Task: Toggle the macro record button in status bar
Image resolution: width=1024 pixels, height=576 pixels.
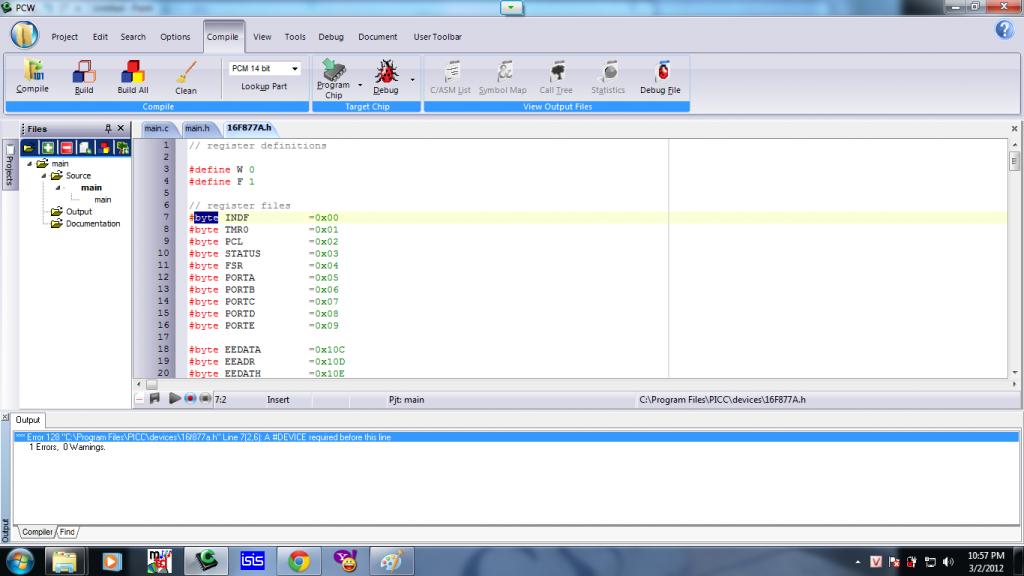Action: click(x=189, y=399)
